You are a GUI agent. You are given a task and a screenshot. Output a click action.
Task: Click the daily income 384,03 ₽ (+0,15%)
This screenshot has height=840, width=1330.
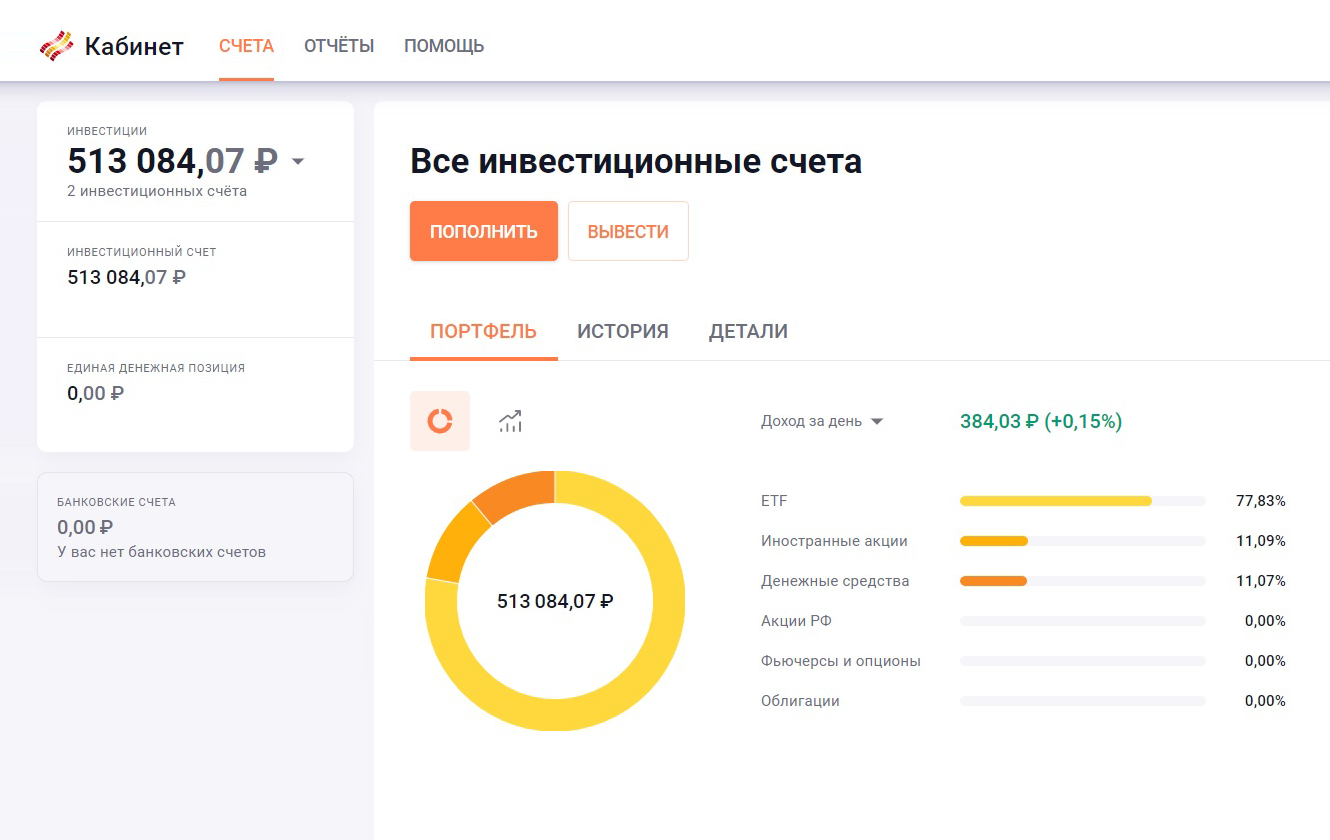point(1041,421)
